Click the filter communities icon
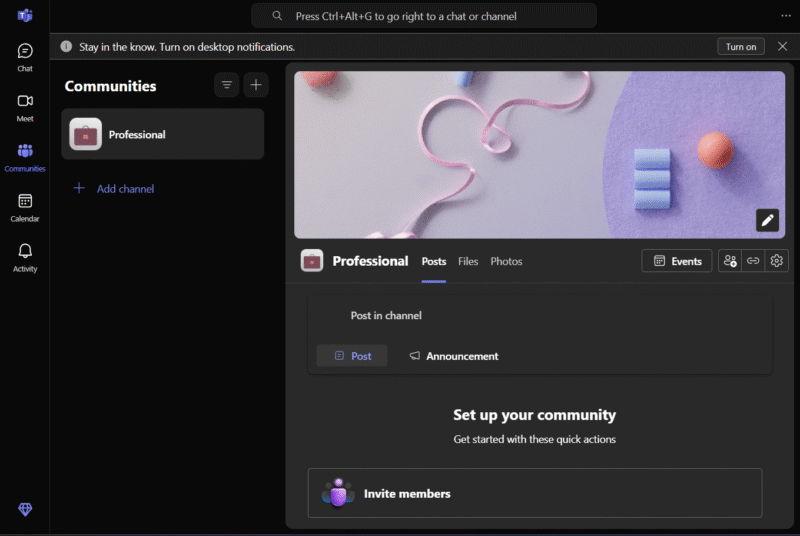The width and height of the screenshot is (800, 536). coord(227,86)
